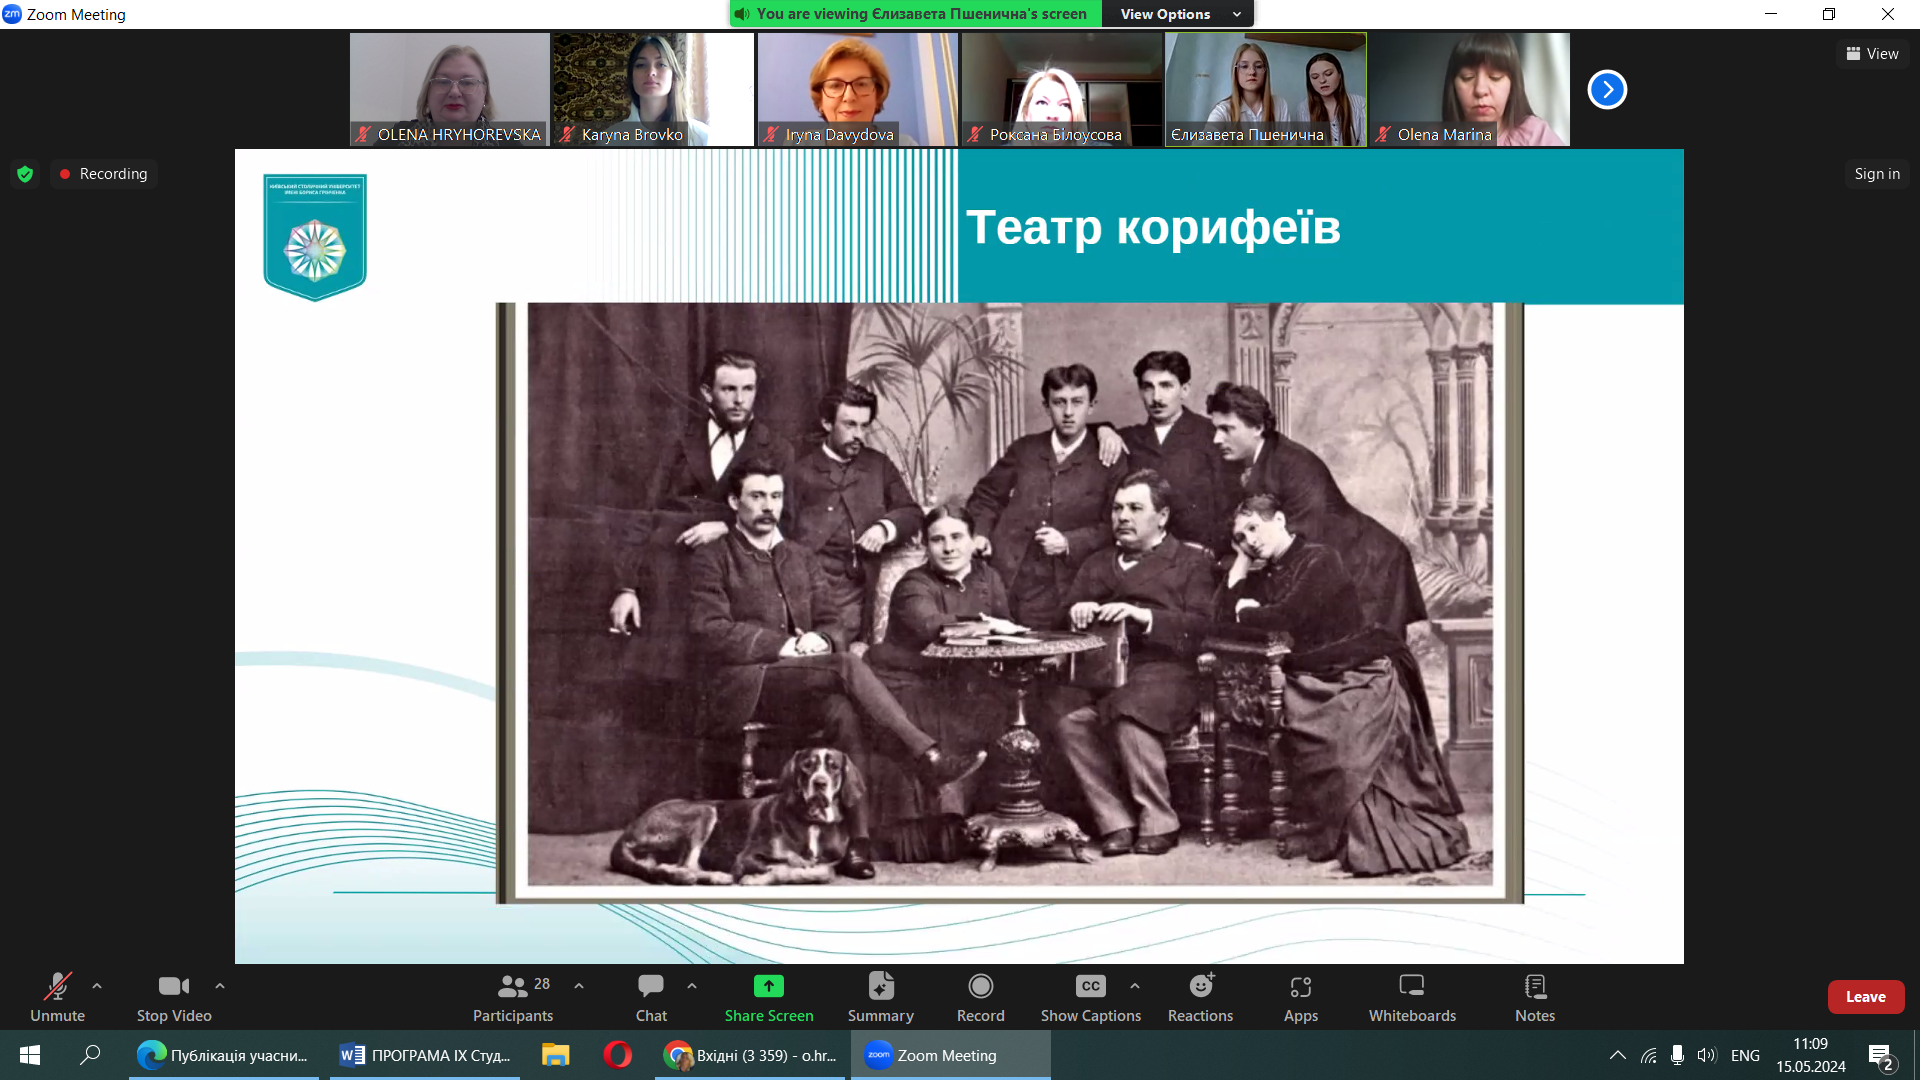Open the Notes tool
This screenshot has height=1080, width=1920.
tap(1534, 987)
